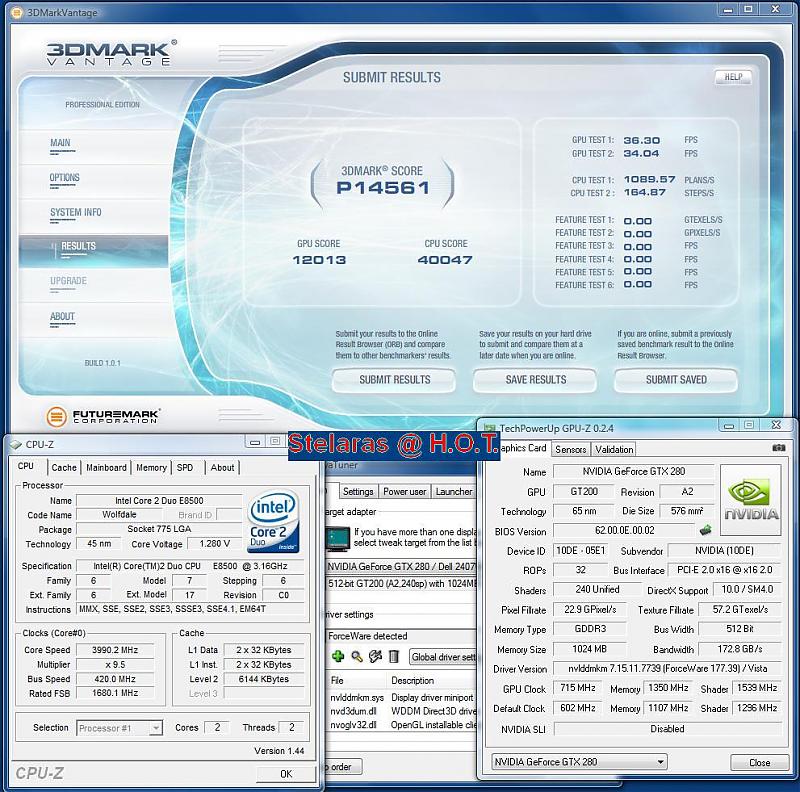The width and height of the screenshot is (800, 792).
Task: Click the nvoglv32.dll file row
Action: [x=402, y=725]
